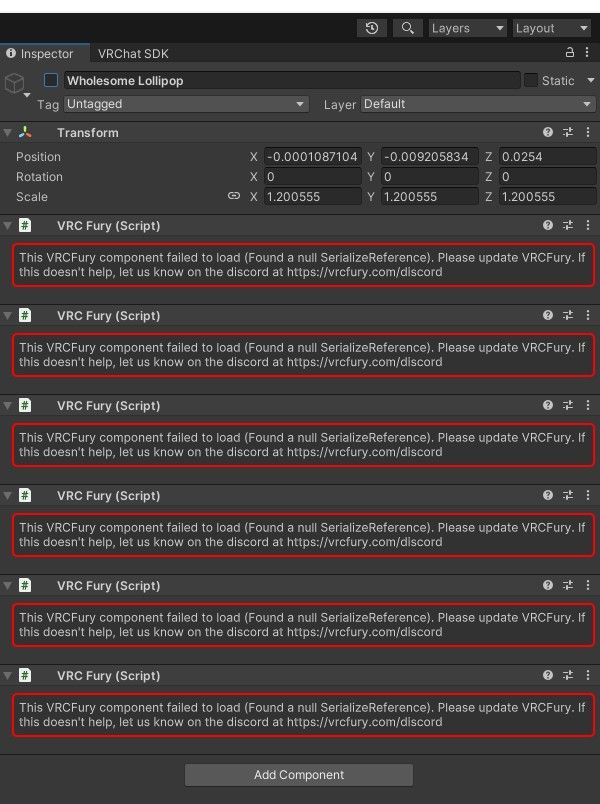
Task: Open help for the fifth VRC Fury component
Action: 548,585
